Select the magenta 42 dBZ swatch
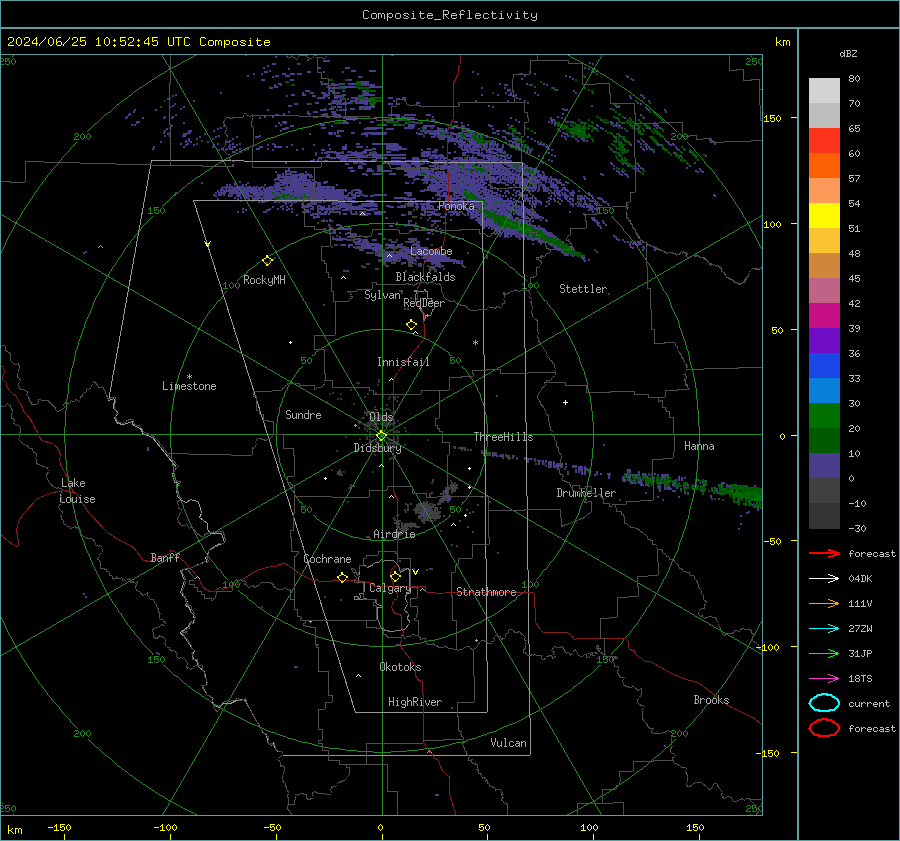 coord(824,316)
